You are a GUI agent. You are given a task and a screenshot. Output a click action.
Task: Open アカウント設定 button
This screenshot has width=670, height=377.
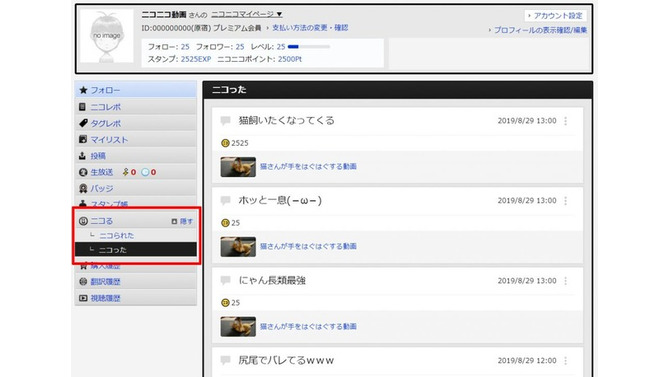[x=555, y=15]
